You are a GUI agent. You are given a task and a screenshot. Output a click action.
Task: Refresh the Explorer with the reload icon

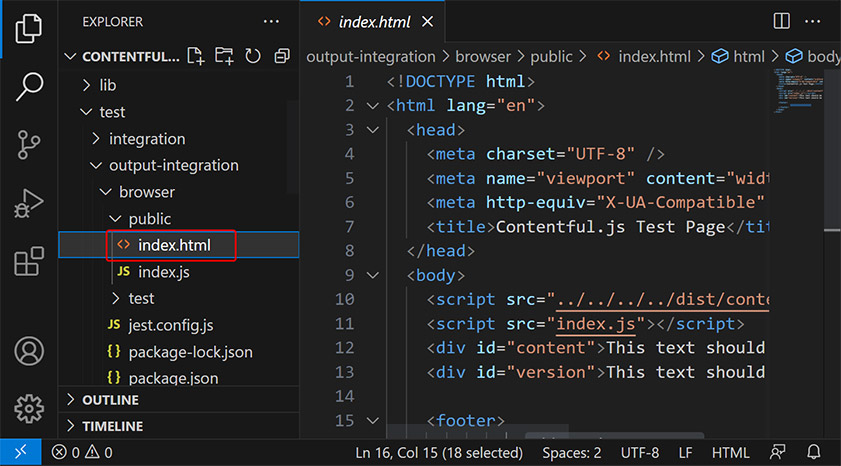253,56
